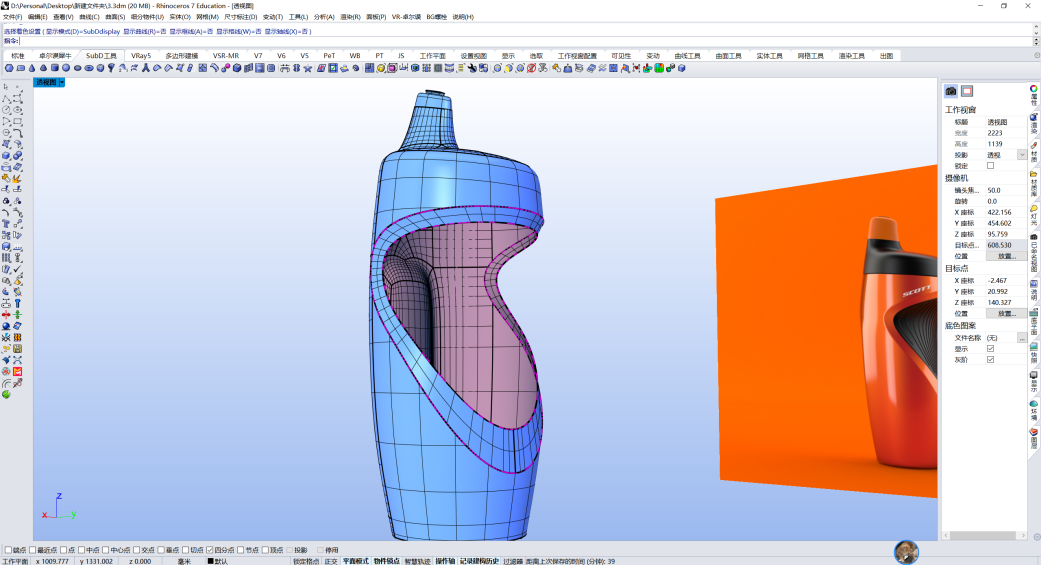Switch to the VRay5 toolbar tab
The width and height of the screenshot is (1041, 565).
click(x=141, y=56)
